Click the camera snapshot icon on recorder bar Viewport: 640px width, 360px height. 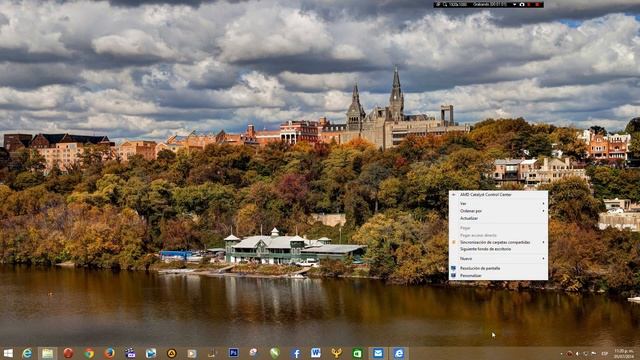coord(522,4)
